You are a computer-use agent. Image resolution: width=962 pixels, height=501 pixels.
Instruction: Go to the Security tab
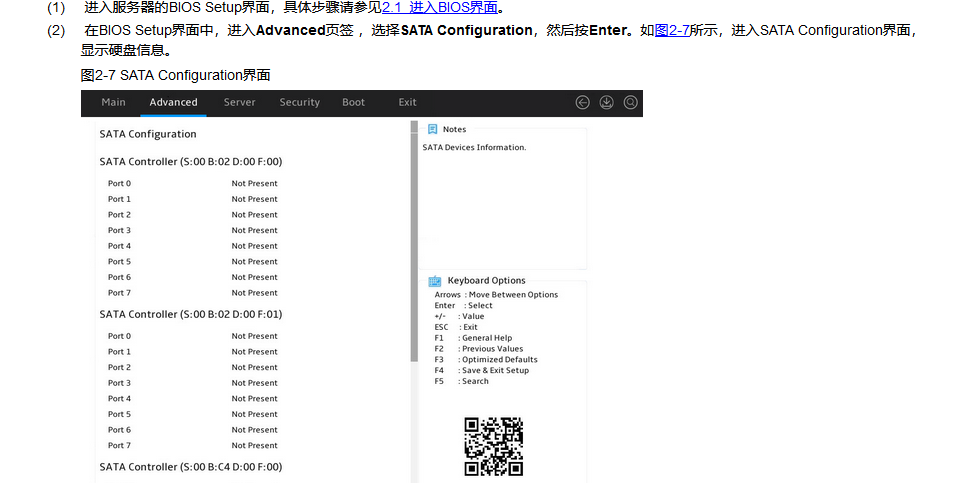click(299, 102)
